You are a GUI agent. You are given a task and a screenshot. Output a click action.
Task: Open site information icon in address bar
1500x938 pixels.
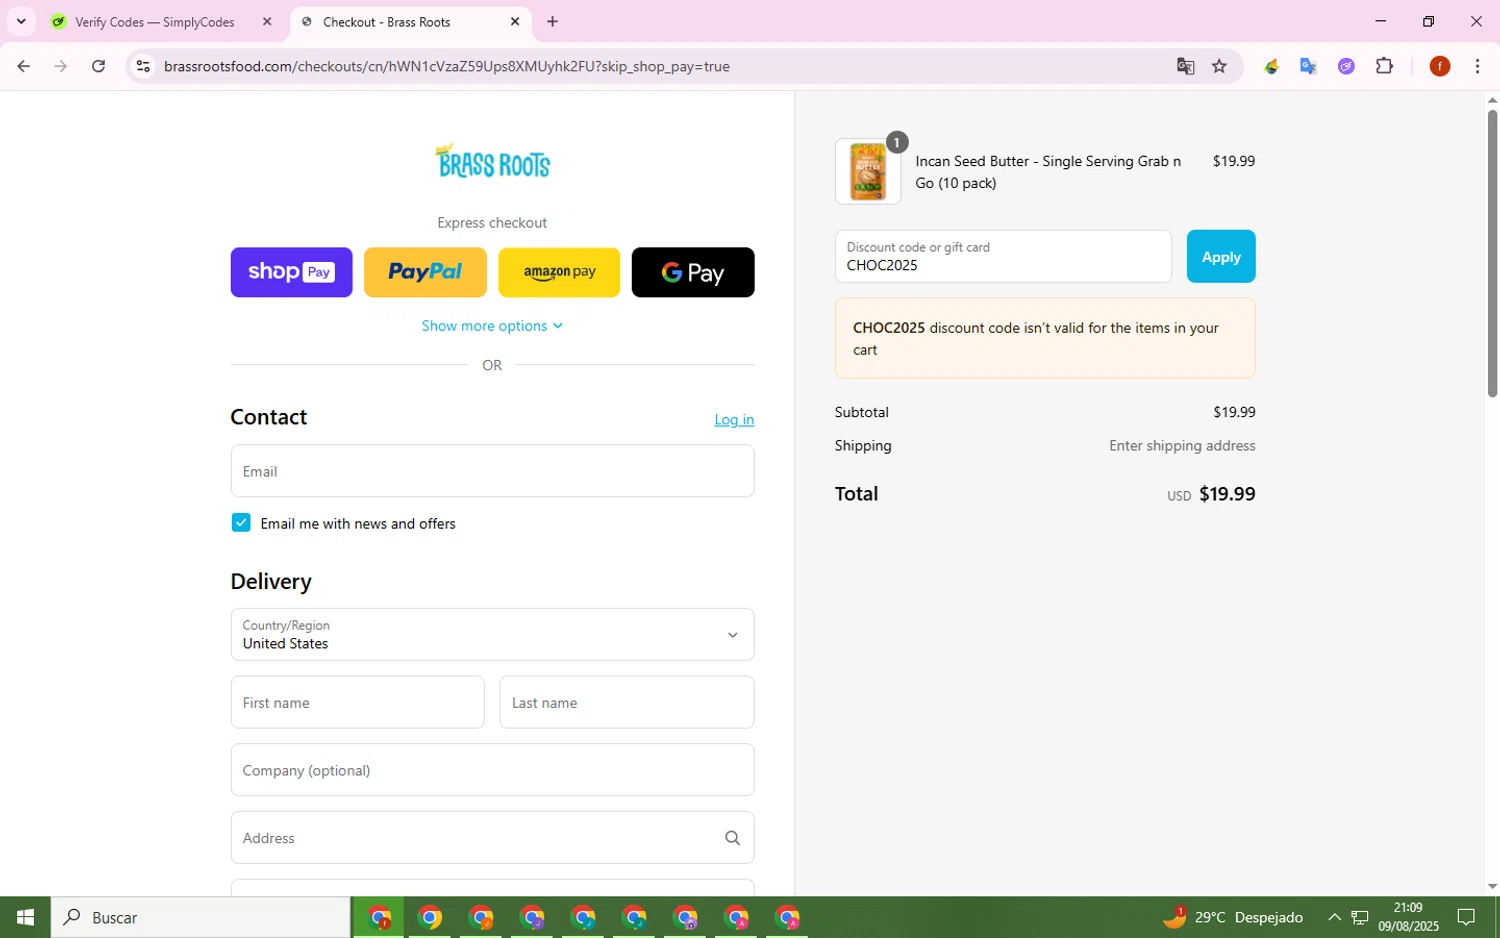[143, 66]
